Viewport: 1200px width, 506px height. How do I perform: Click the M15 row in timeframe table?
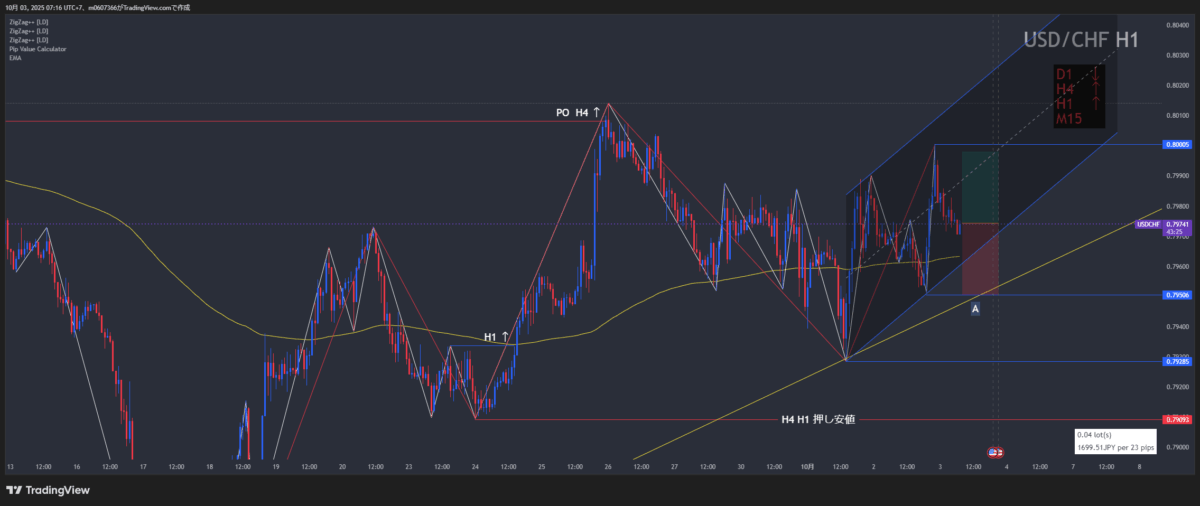click(1068, 119)
